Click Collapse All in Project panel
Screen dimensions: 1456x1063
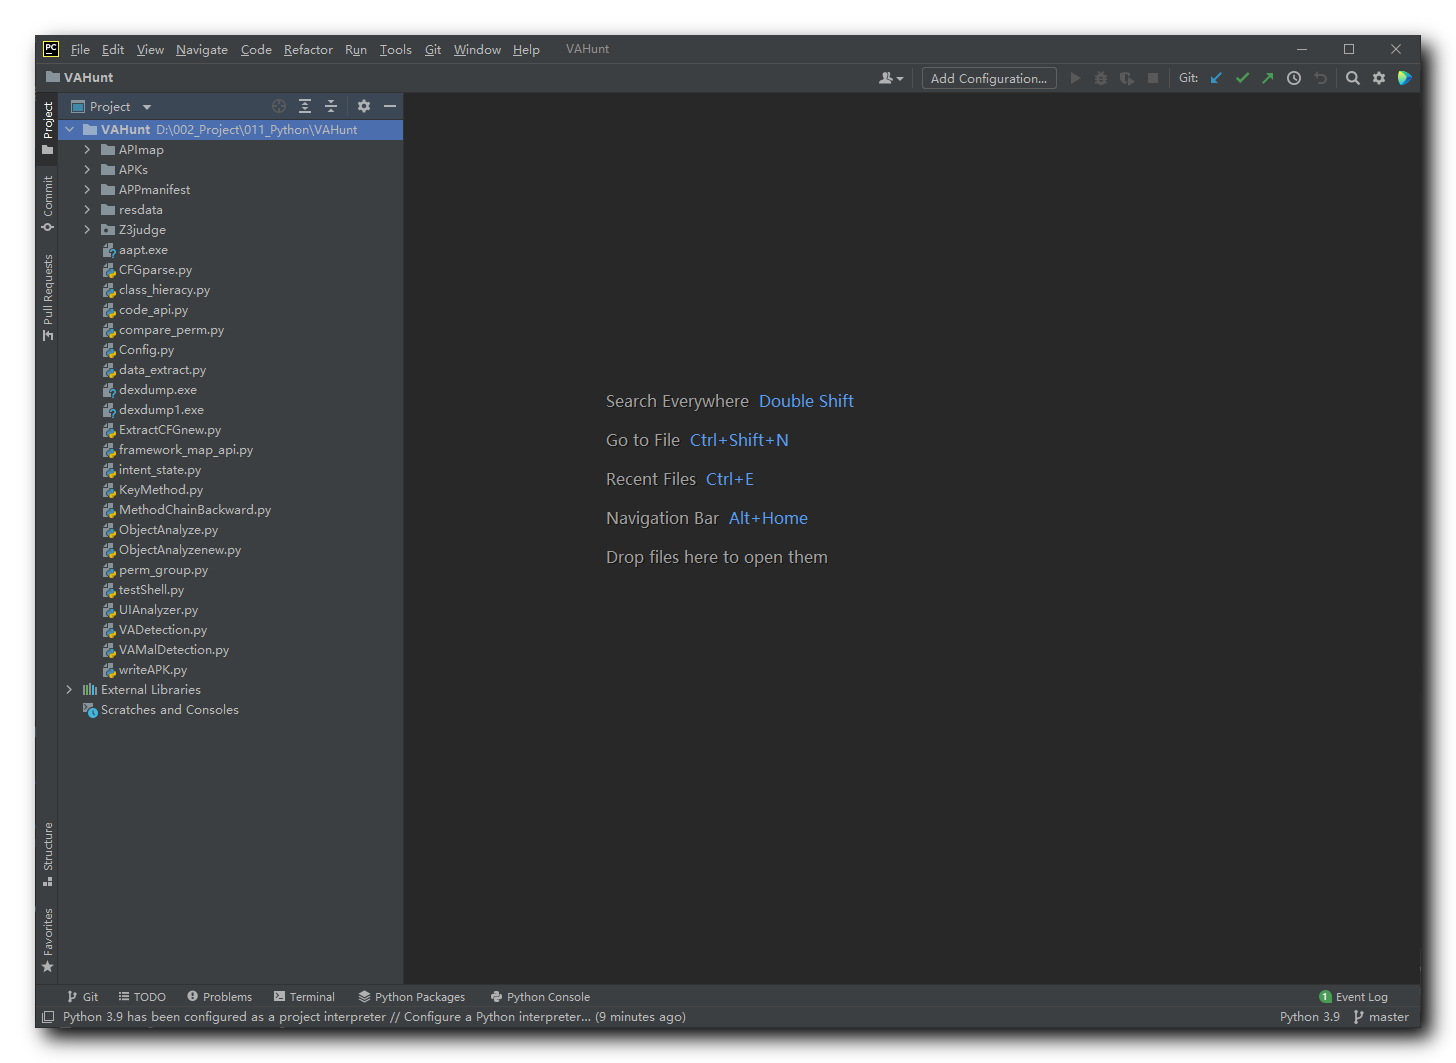coord(331,106)
